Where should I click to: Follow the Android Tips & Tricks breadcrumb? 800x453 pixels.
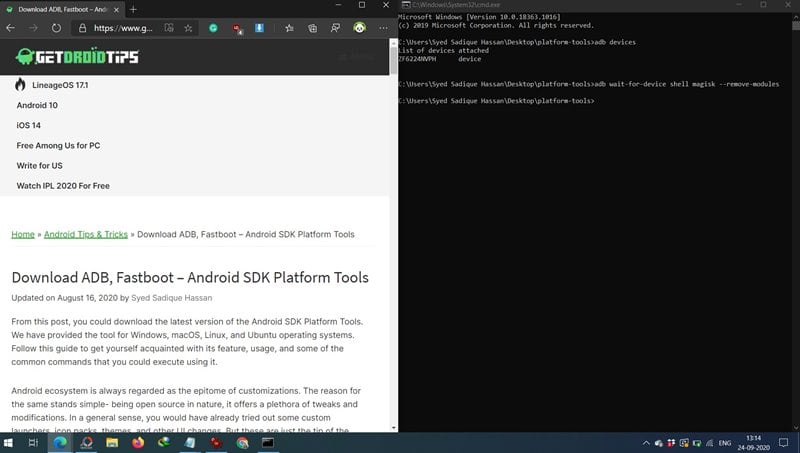86,234
